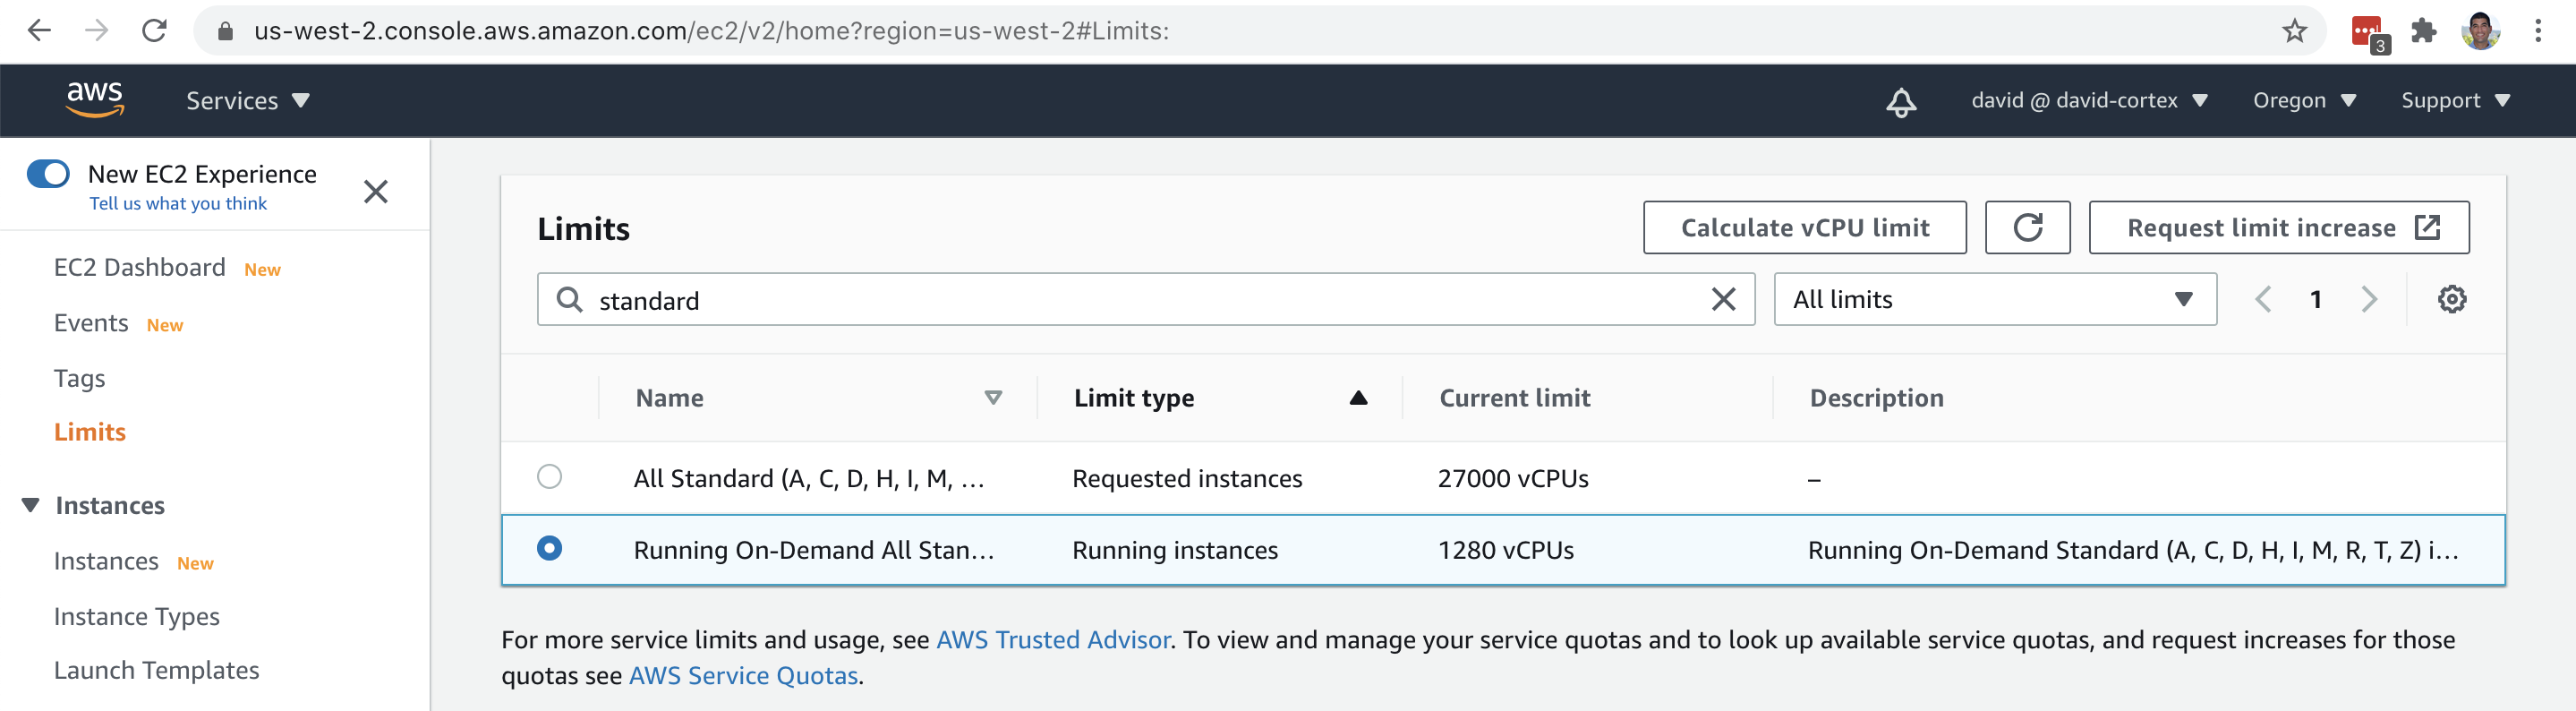Image resolution: width=2576 pixels, height=711 pixels.
Task: Reload the page in the browser
Action: coord(154,31)
